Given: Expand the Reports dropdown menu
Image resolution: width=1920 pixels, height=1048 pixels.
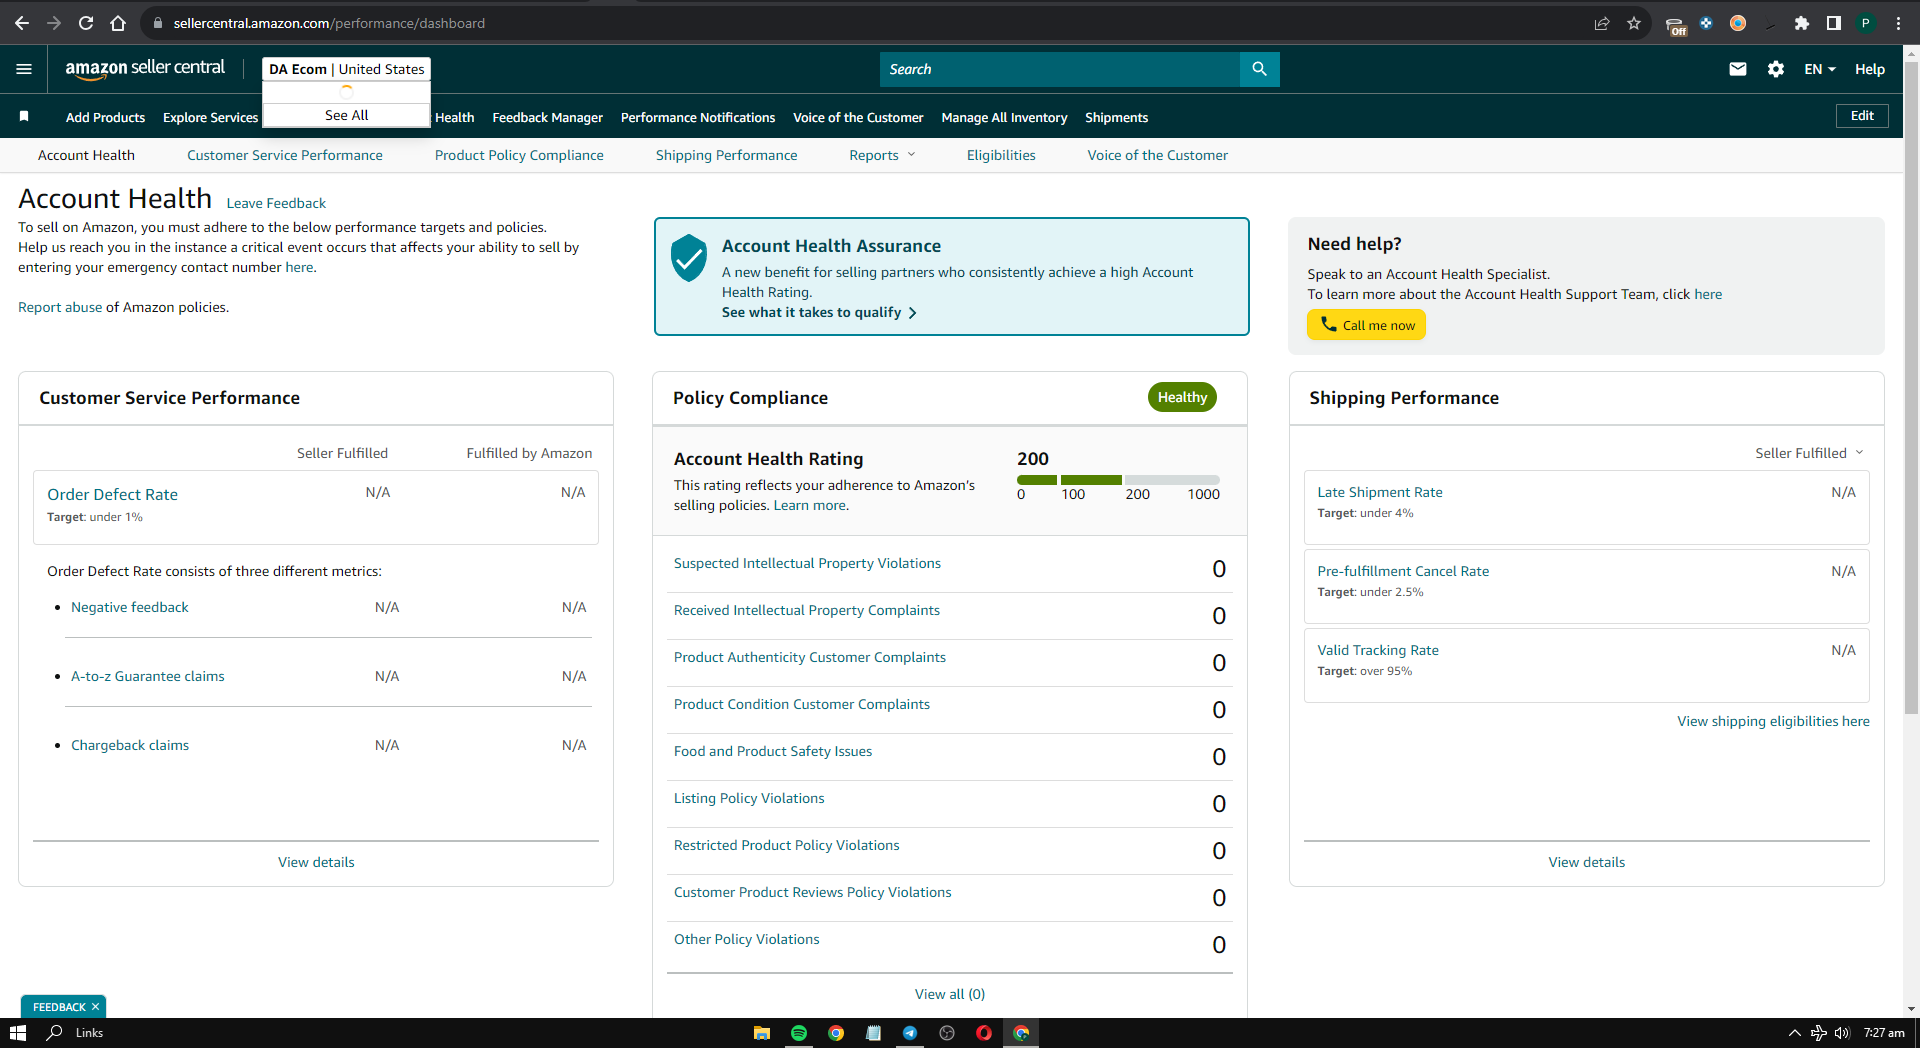Looking at the screenshot, I should tap(882, 155).
